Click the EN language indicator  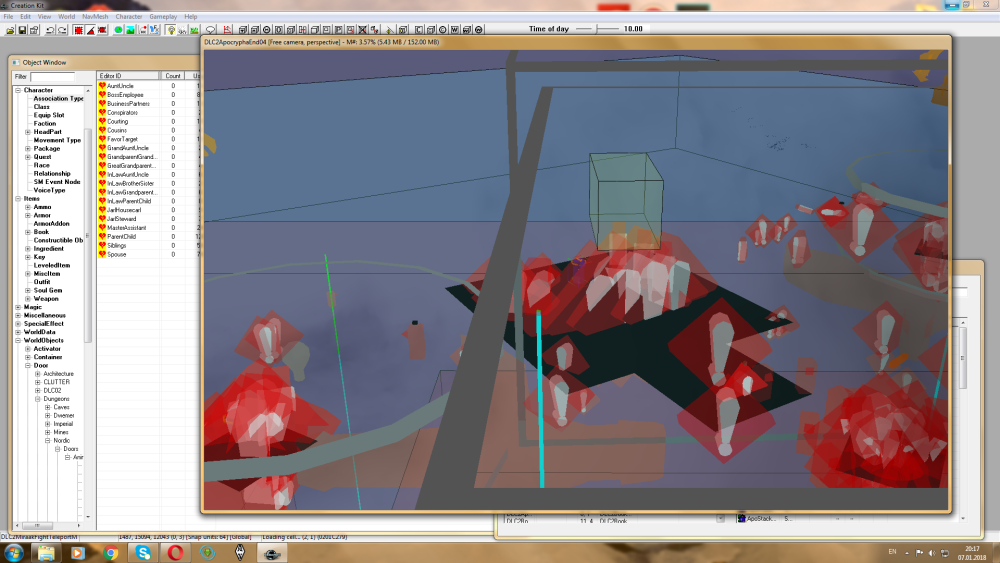892,552
